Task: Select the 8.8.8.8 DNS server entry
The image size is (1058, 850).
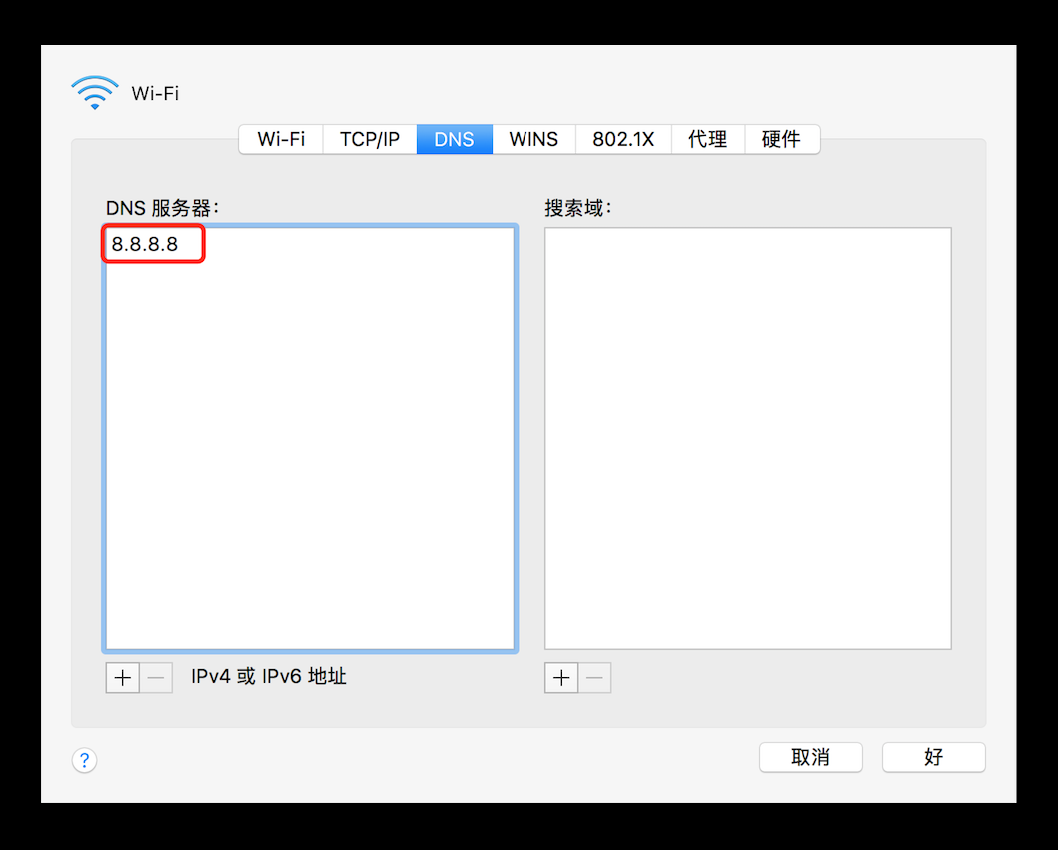Action: (152, 243)
